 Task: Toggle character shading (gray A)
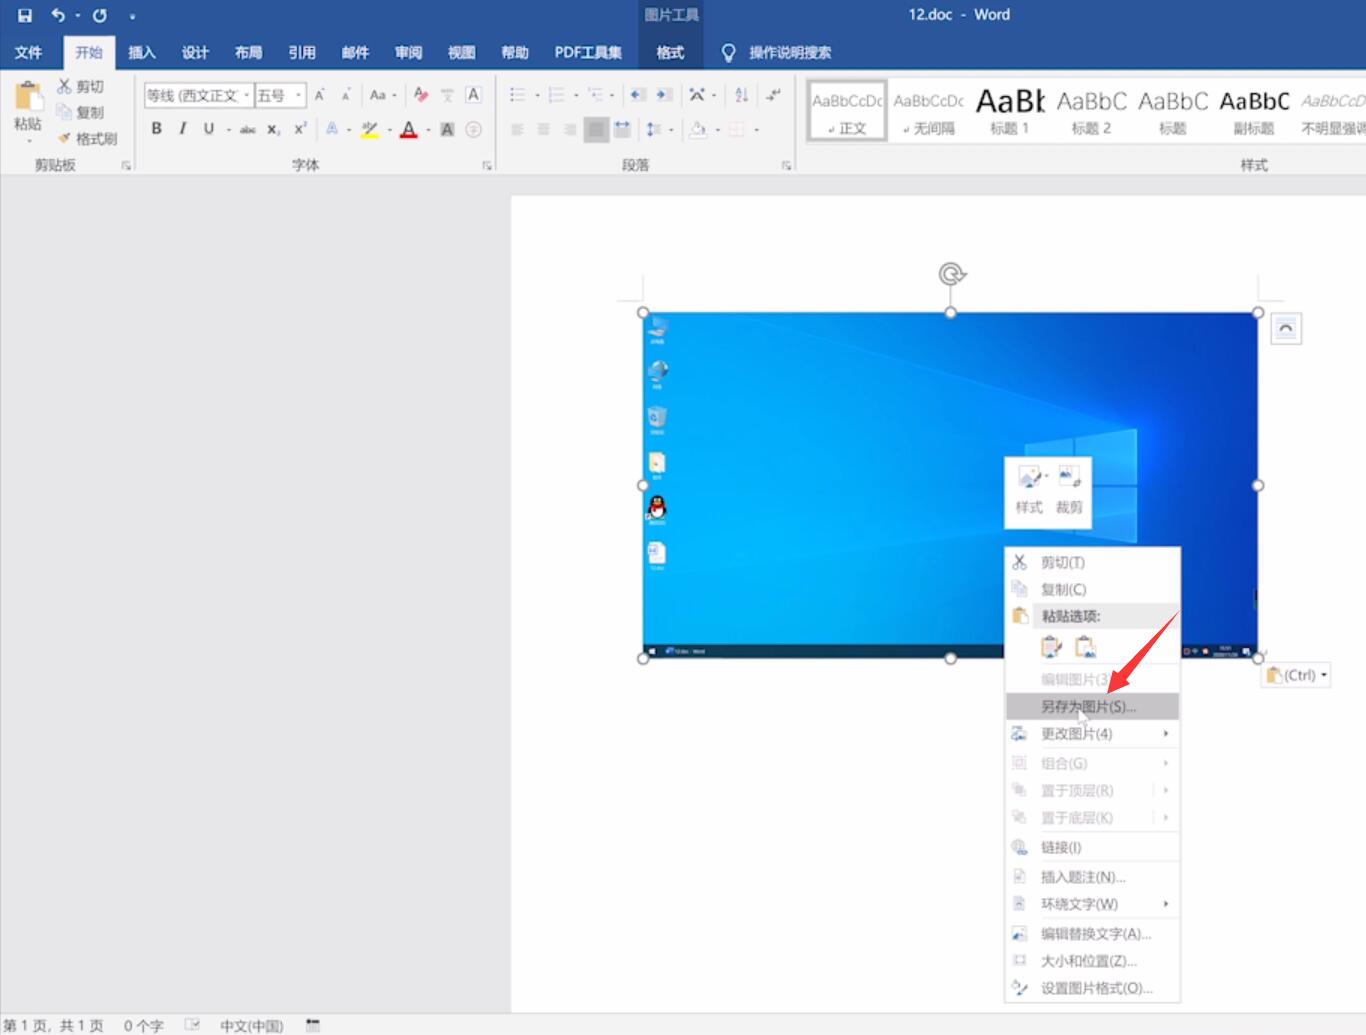coord(447,129)
